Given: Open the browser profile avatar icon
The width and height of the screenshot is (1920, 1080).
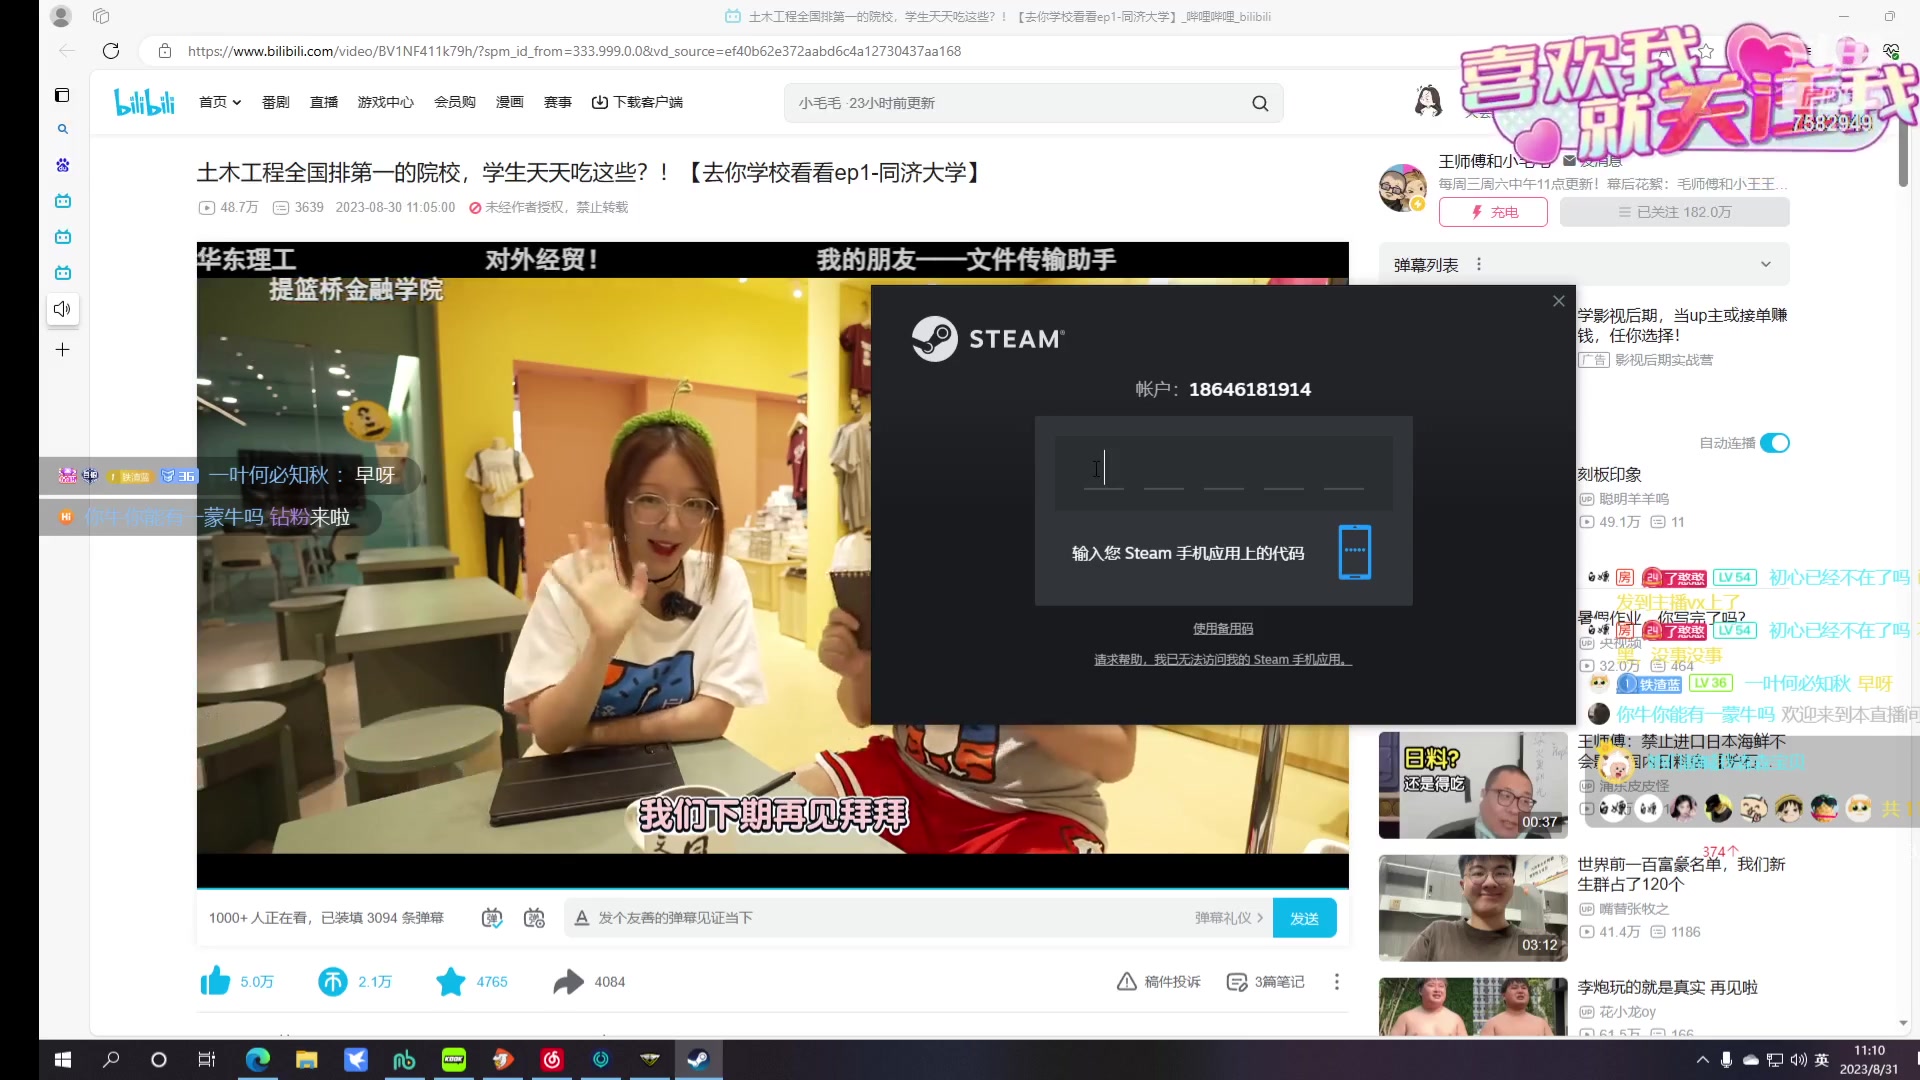Looking at the screenshot, I should 61,16.
